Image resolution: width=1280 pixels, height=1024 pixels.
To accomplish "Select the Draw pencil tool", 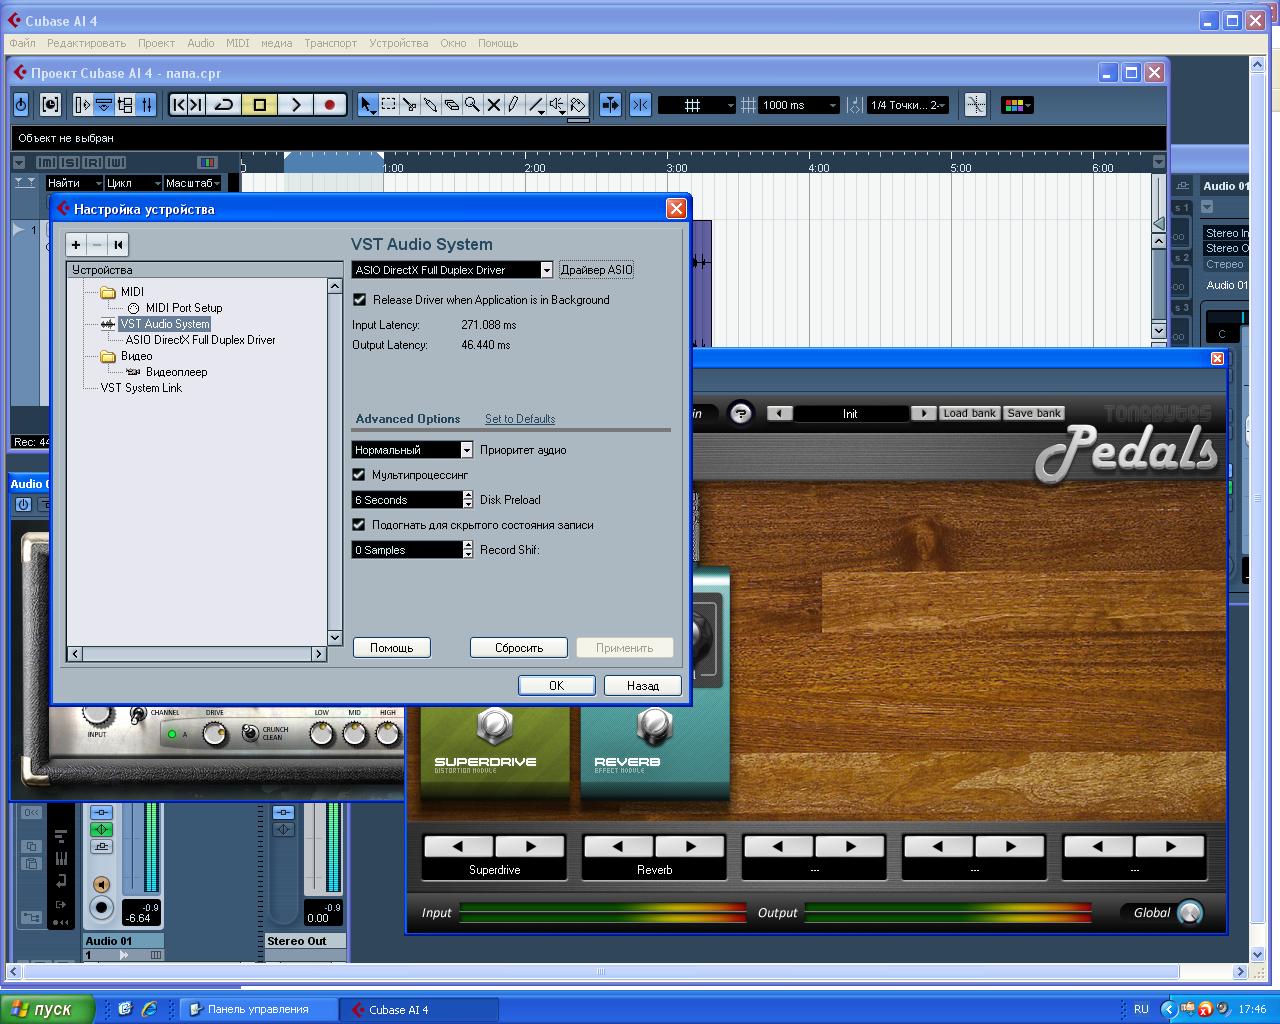I will pos(514,105).
